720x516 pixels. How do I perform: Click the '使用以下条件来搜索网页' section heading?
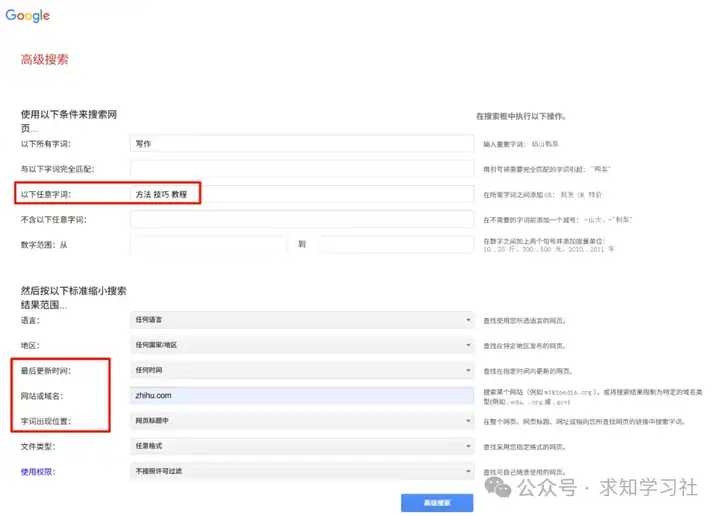click(x=68, y=121)
